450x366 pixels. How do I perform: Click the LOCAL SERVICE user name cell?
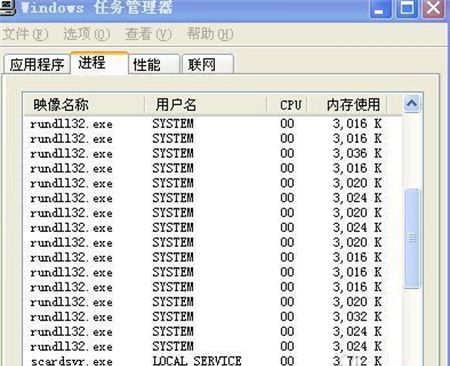[x=197, y=361]
